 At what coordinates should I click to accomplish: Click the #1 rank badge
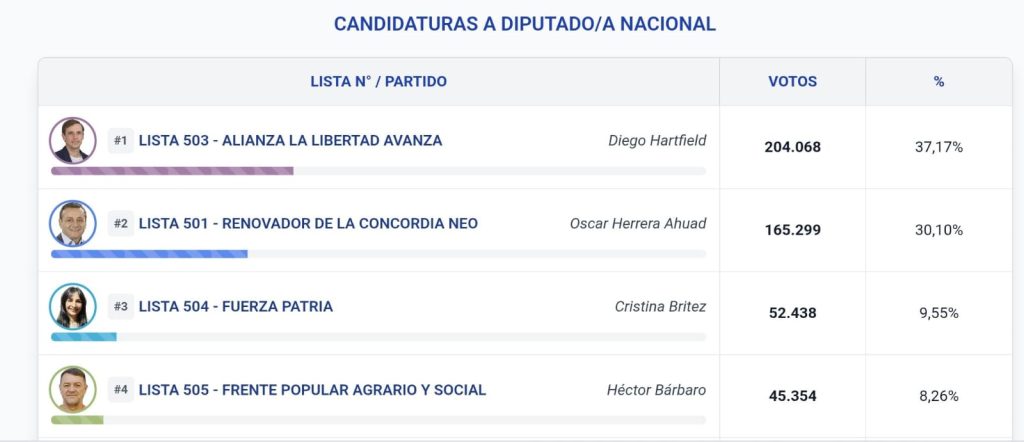pyautogui.click(x=120, y=141)
